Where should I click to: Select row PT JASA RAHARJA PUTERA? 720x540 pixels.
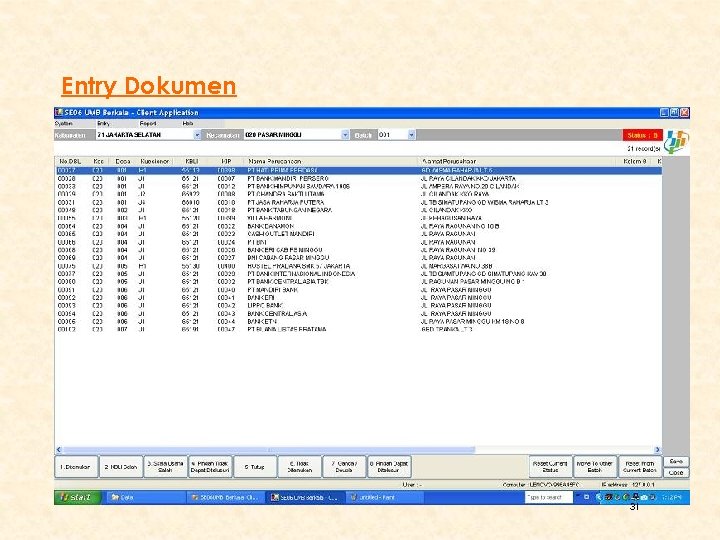pyautogui.click(x=359, y=202)
